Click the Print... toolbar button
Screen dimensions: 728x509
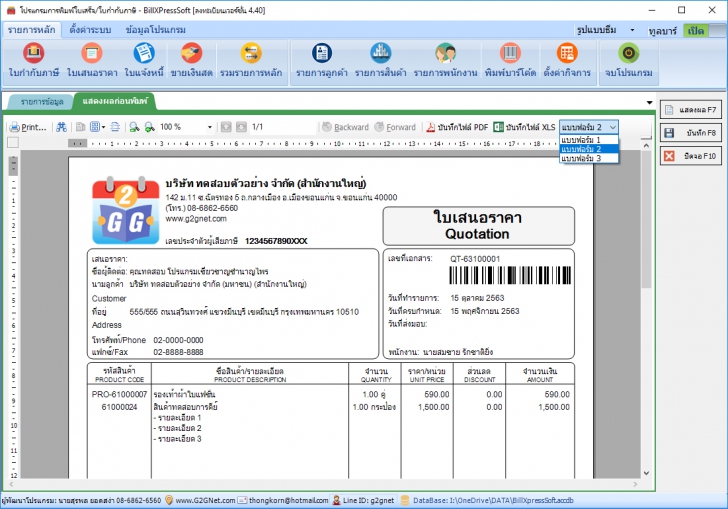coord(28,127)
